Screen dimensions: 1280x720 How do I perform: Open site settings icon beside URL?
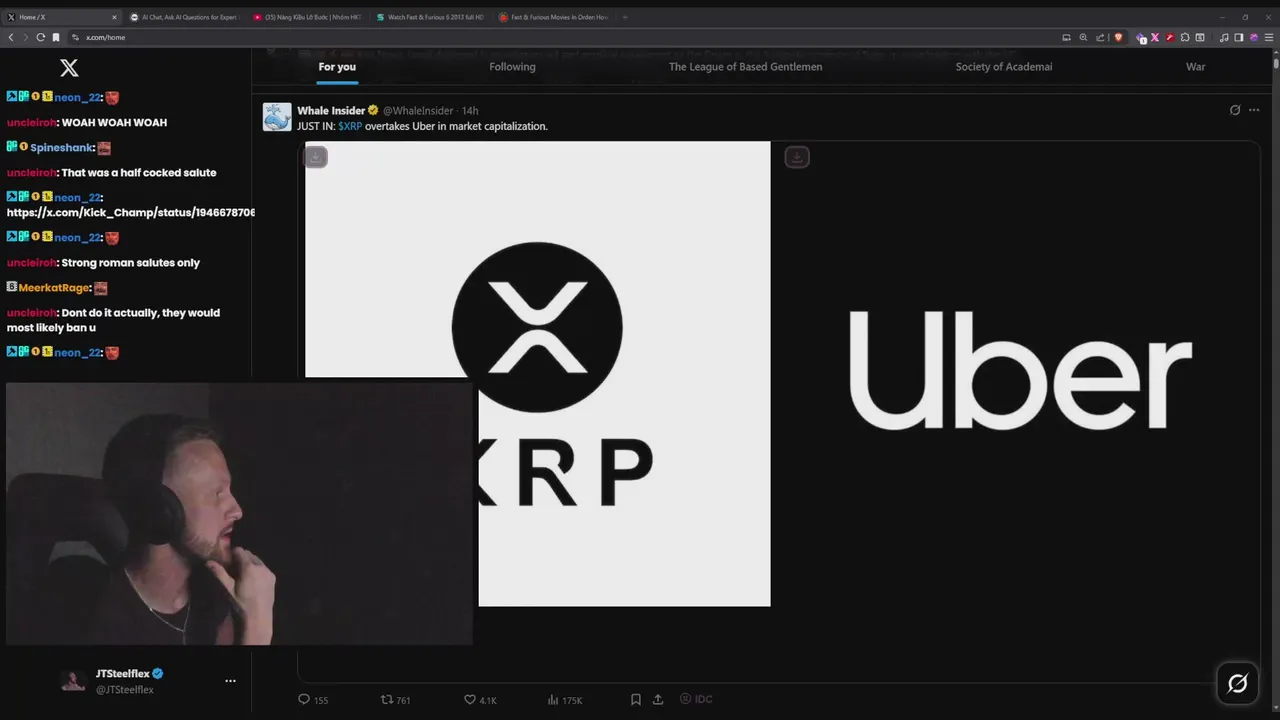75,37
